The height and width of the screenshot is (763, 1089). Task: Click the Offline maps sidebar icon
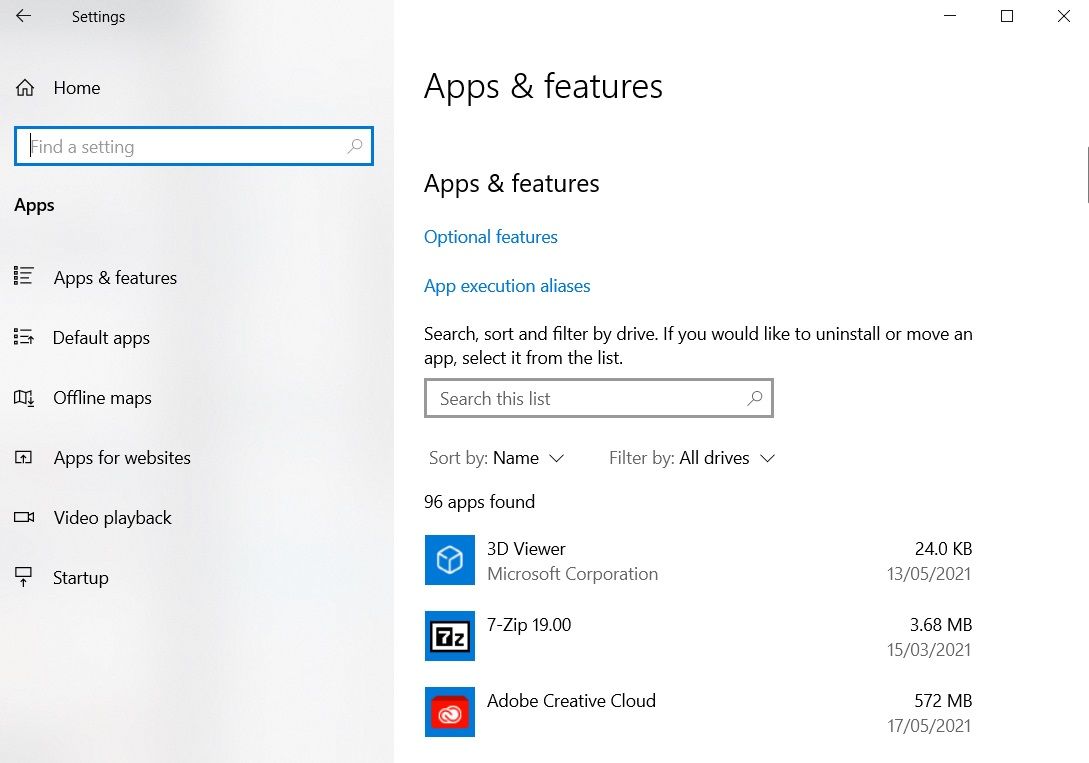(24, 398)
